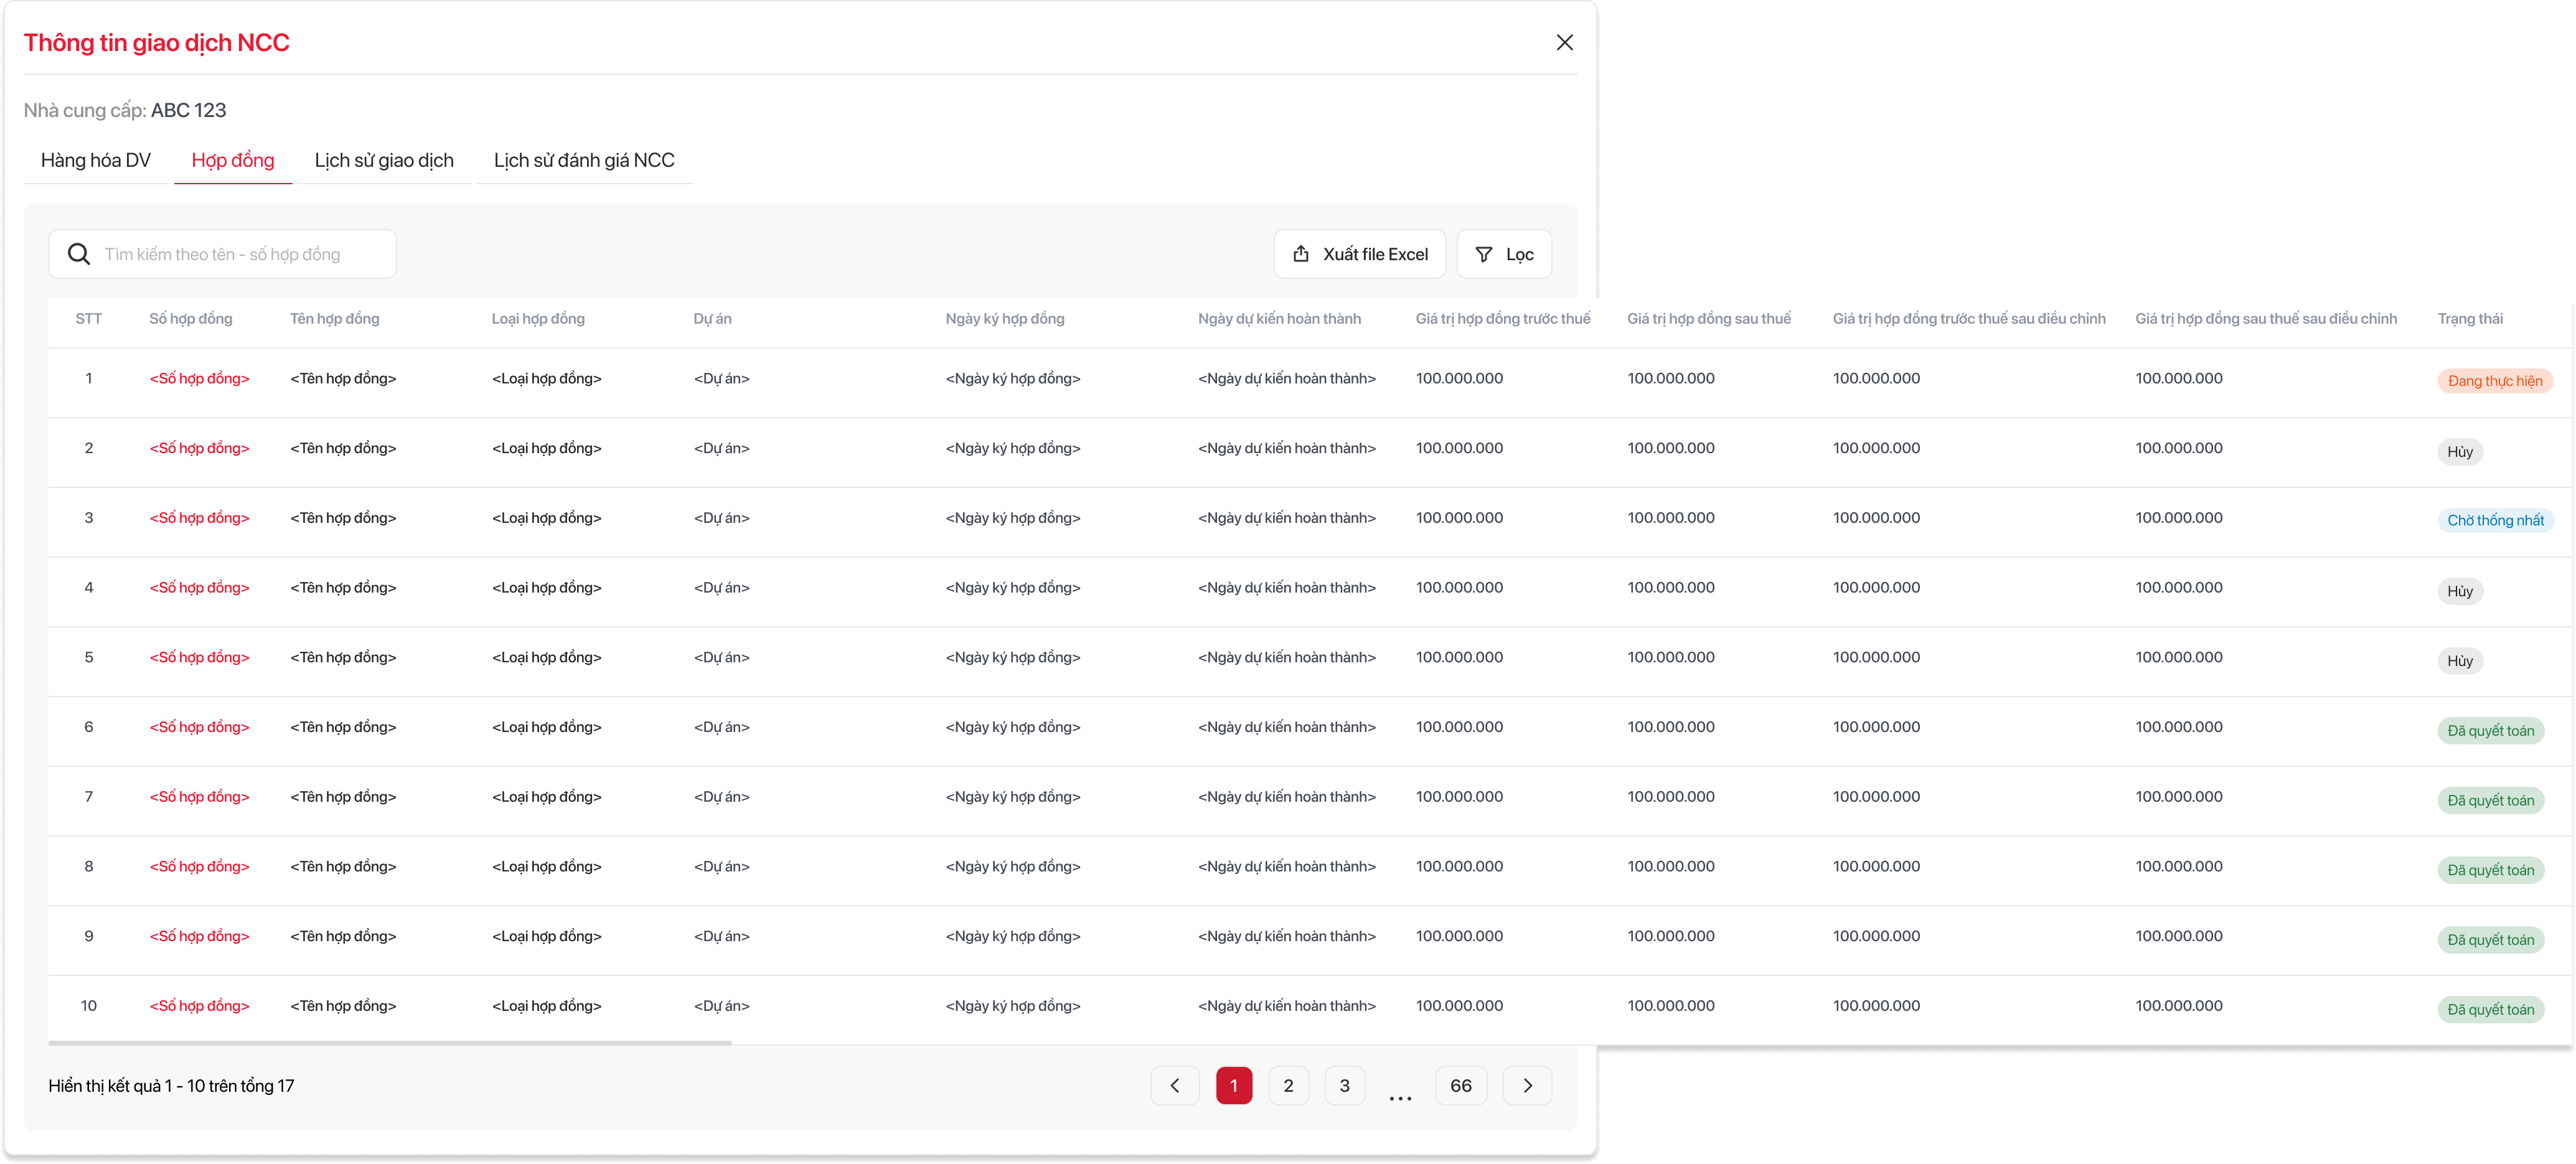Screen dimensions: 2576x1164
Task: Go to next page using right chevron
Action: pos(1527,1085)
